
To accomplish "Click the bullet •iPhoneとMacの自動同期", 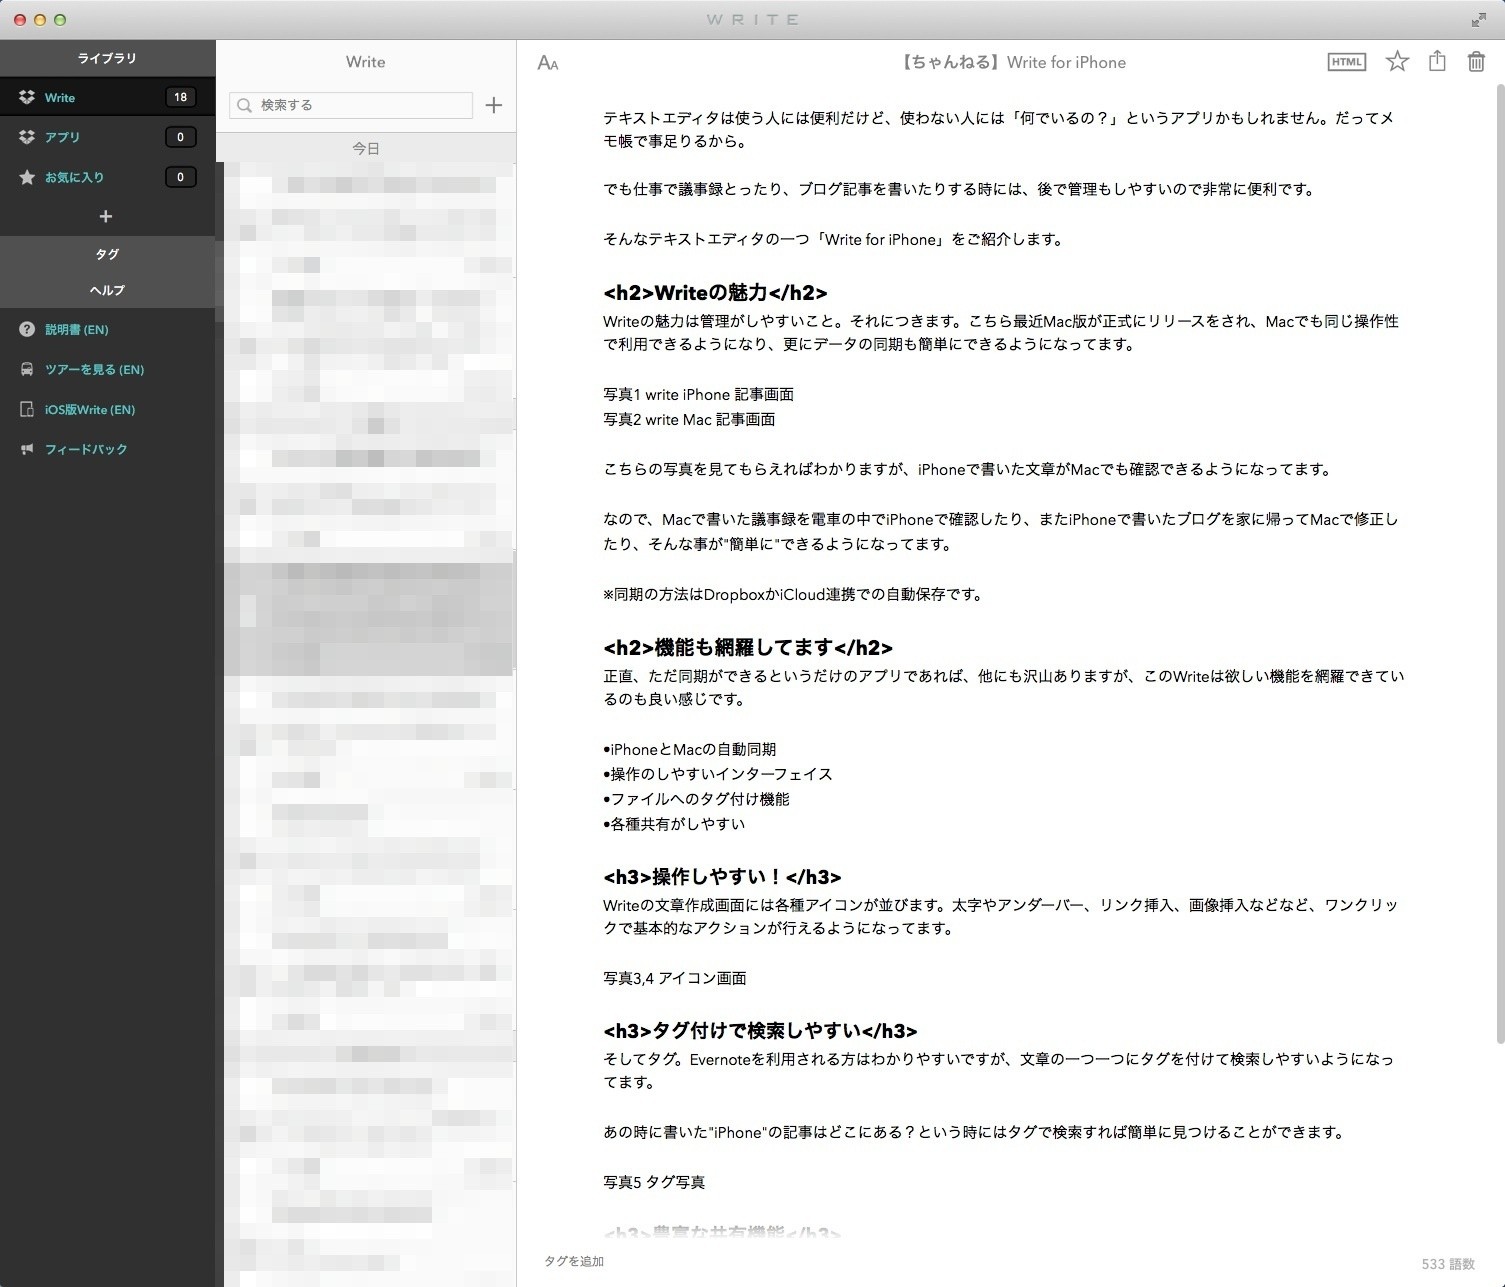I will [689, 749].
